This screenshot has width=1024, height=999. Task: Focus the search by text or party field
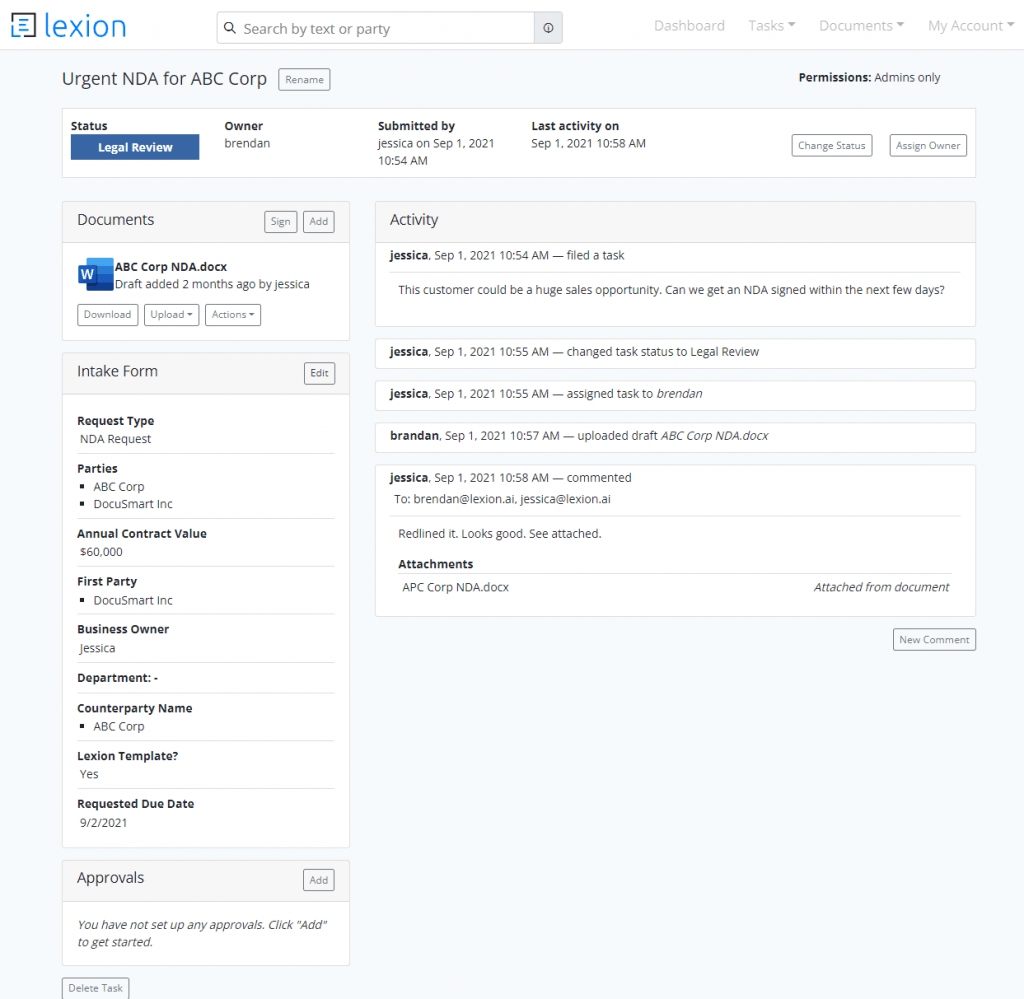click(385, 29)
